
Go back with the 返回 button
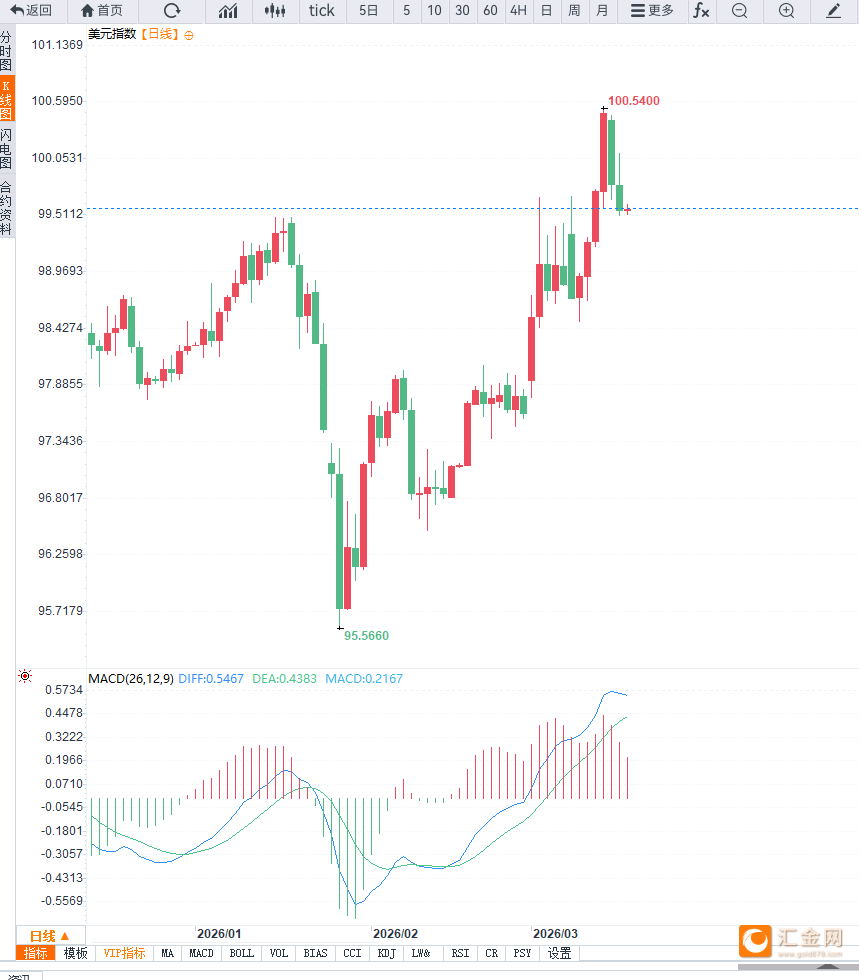click(x=31, y=11)
